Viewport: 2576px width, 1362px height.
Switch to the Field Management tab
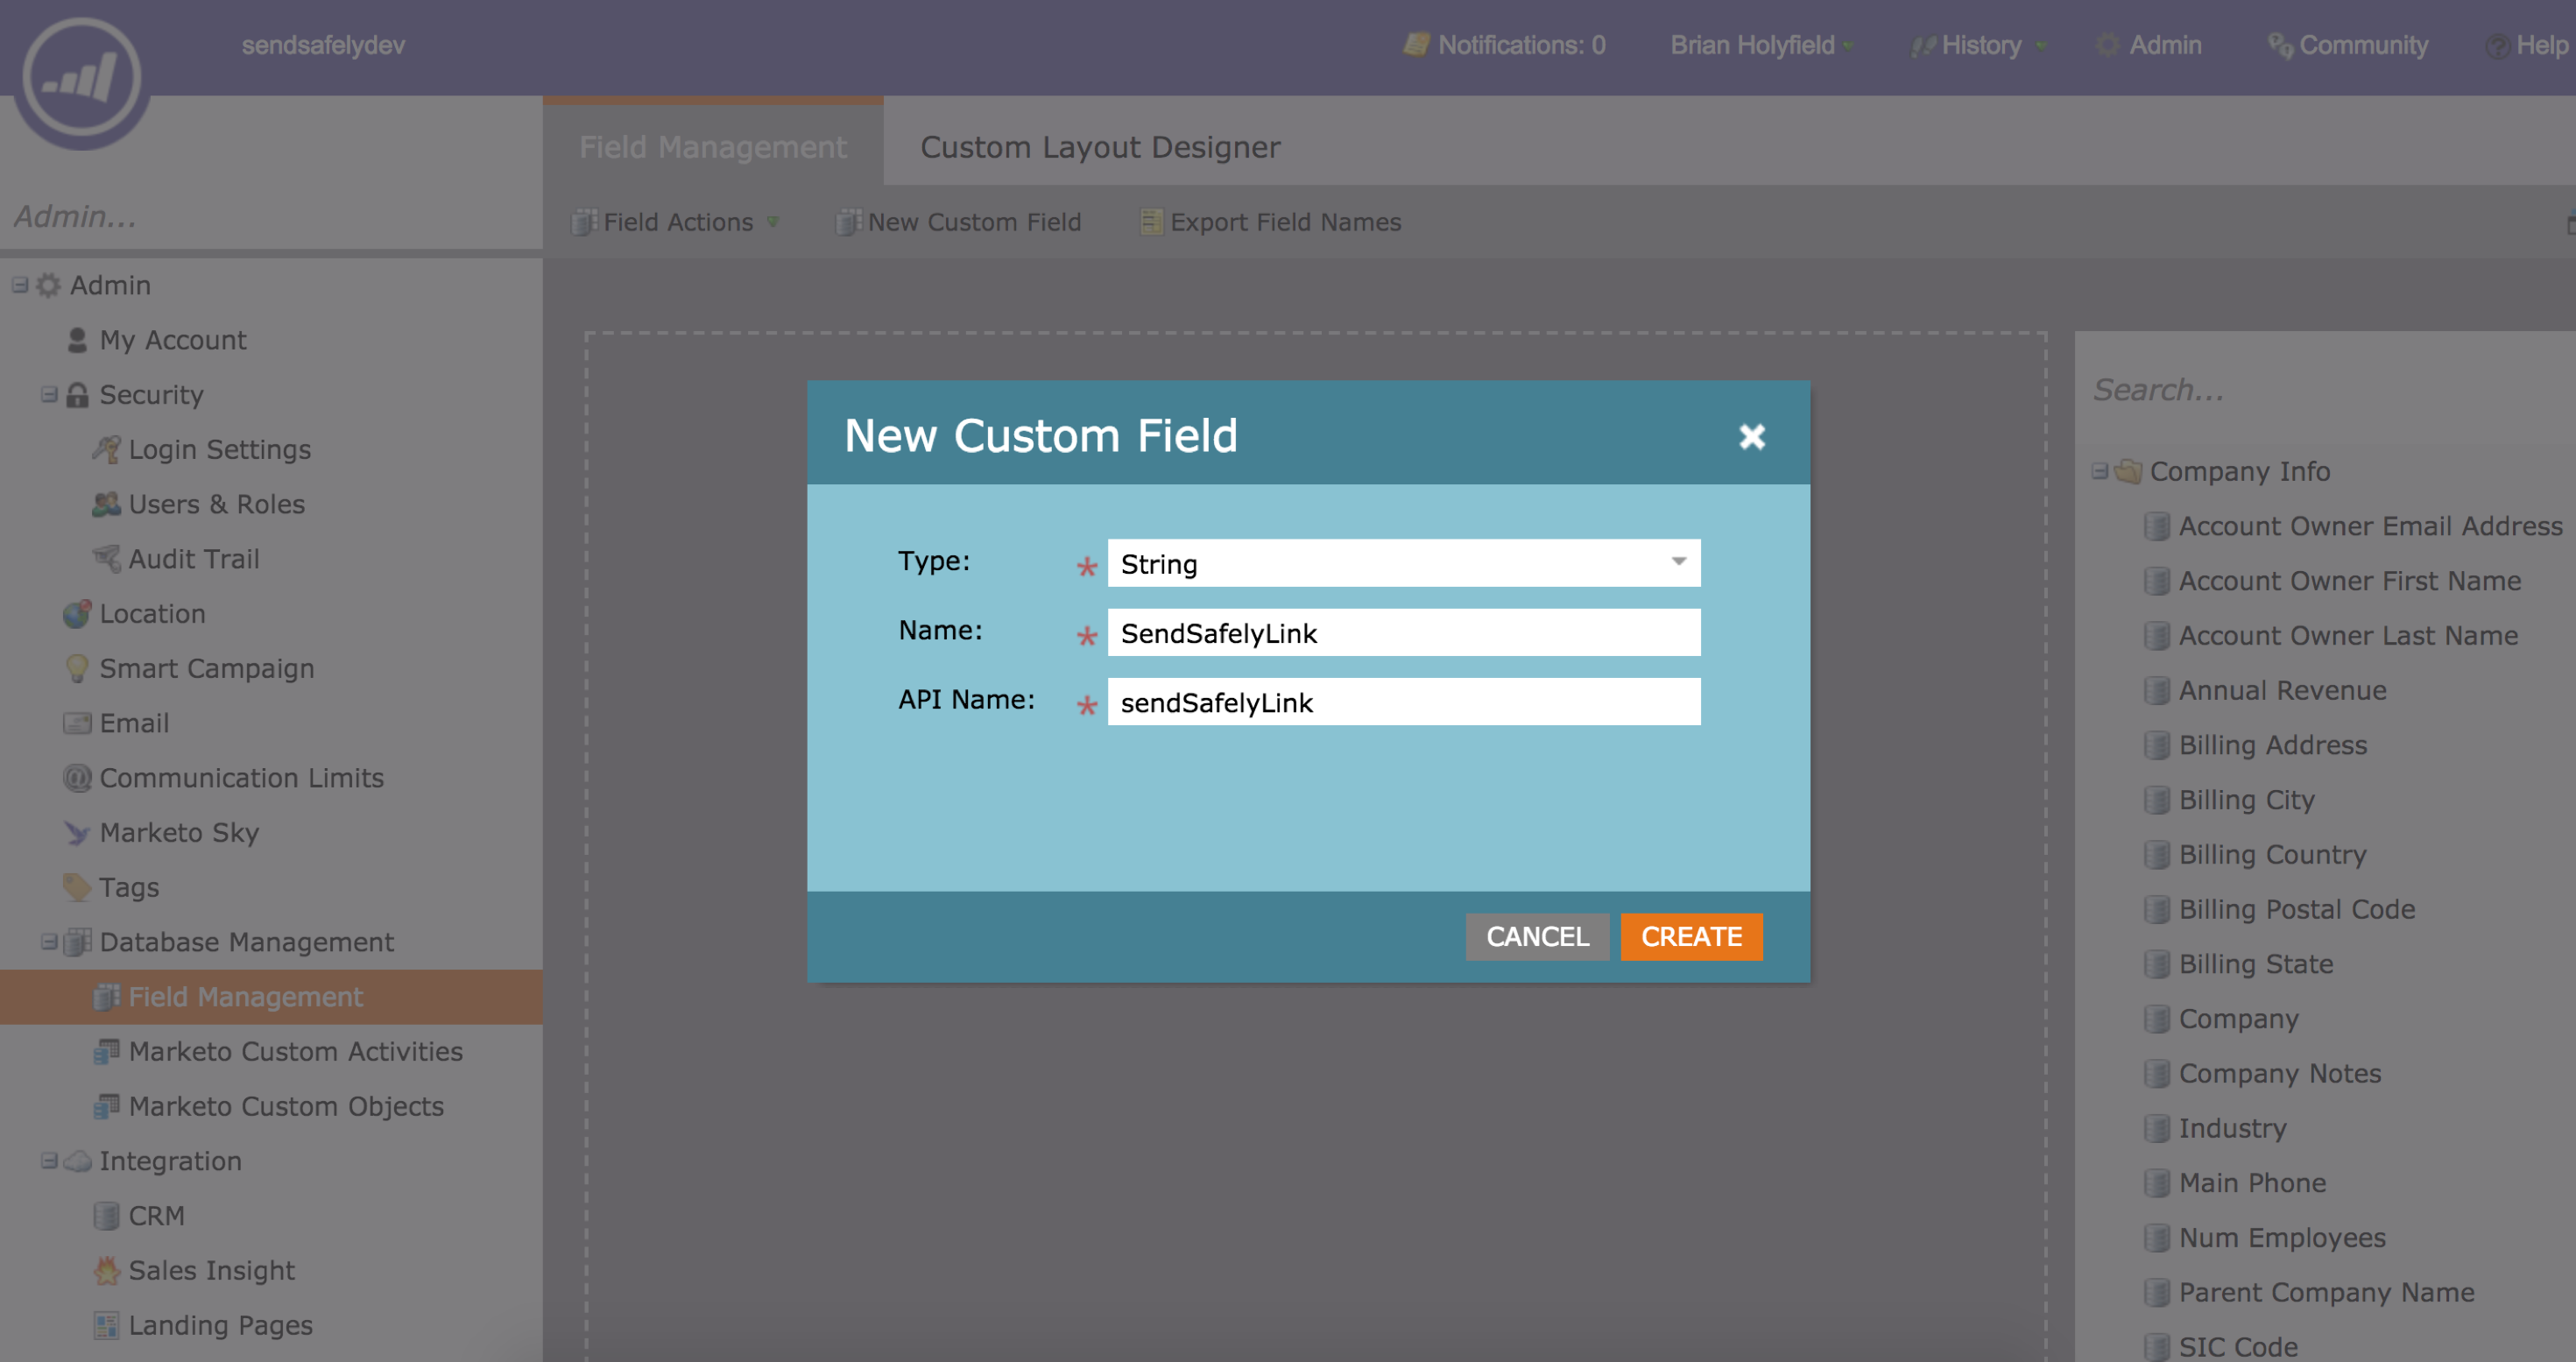[x=713, y=146]
